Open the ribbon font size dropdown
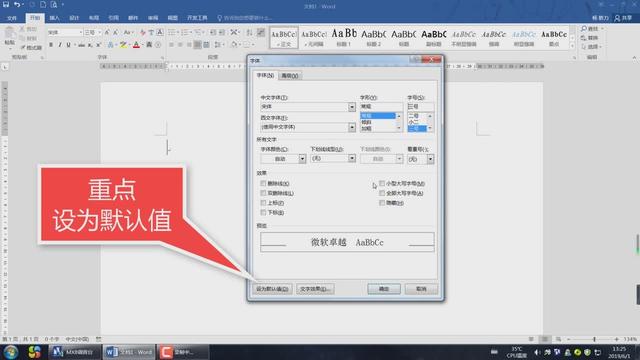Image resolution: width=640 pixels, height=360 pixels. [x=100, y=32]
